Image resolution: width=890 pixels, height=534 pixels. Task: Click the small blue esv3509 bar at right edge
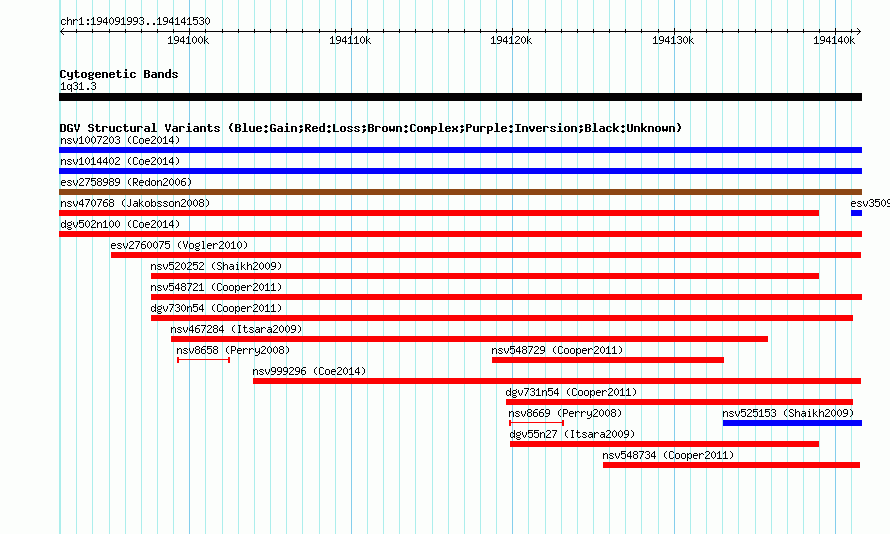pyautogui.click(x=857, y=213)
